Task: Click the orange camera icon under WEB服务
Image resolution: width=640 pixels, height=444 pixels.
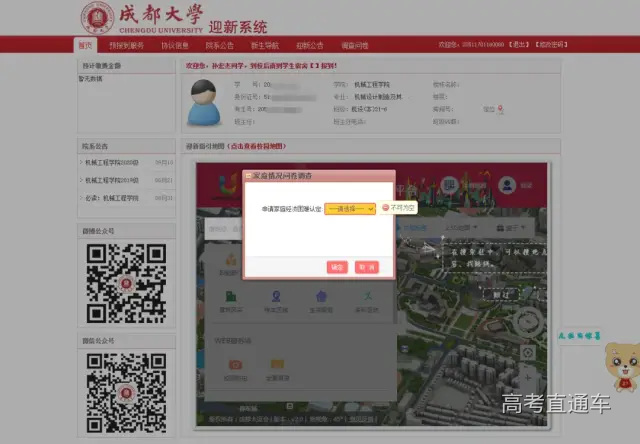Action: pyautogui.click(x=235, y=364)
